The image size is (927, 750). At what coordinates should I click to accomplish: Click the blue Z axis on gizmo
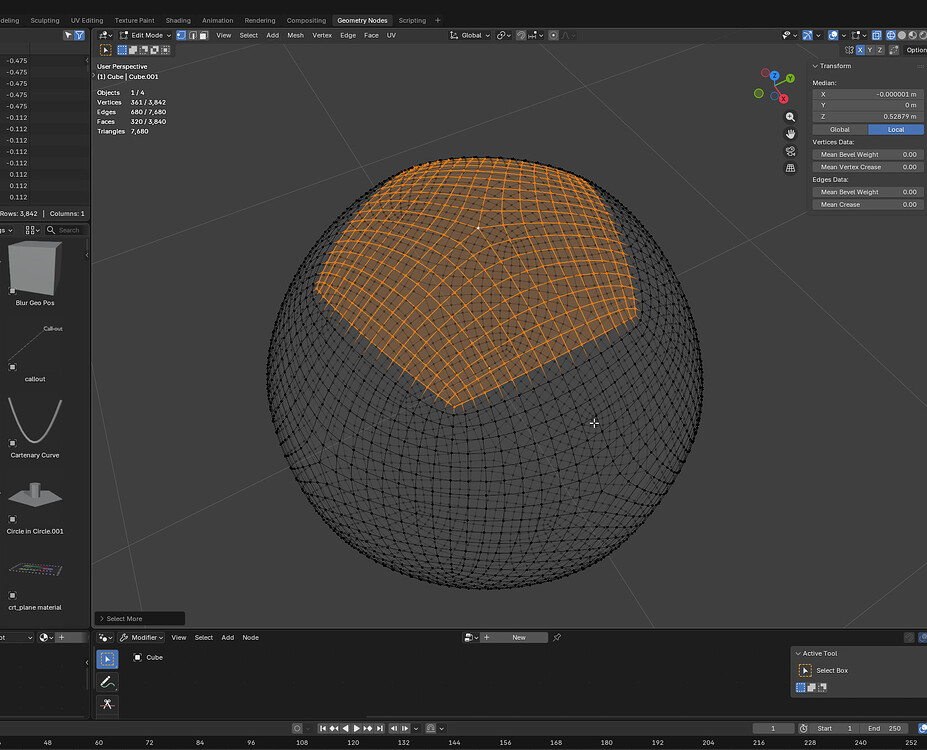pos(774,76)
